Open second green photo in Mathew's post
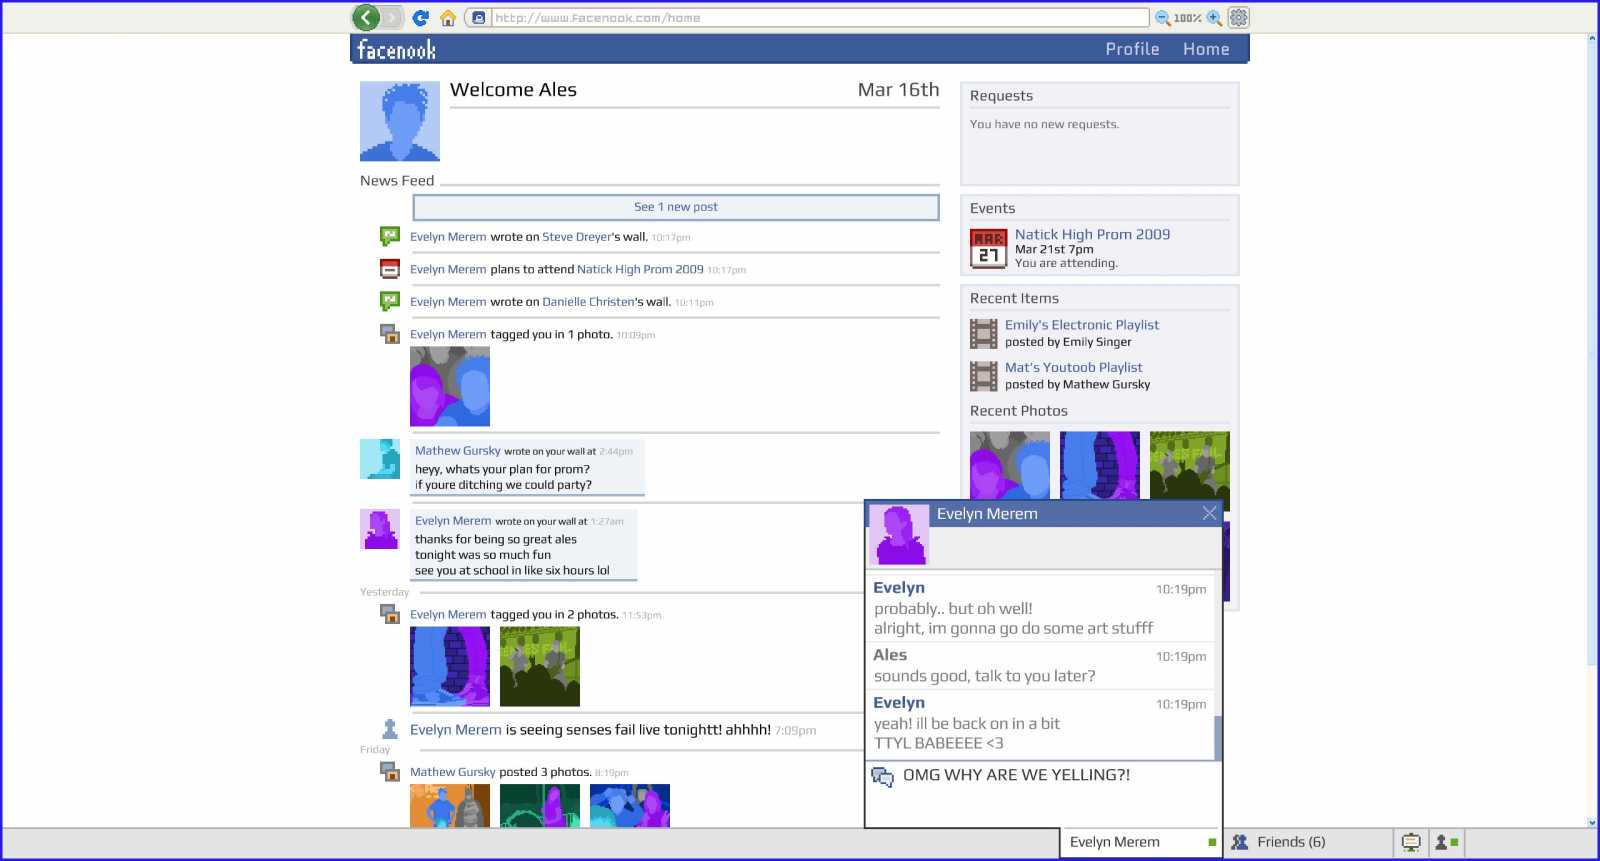 (540, 806)
